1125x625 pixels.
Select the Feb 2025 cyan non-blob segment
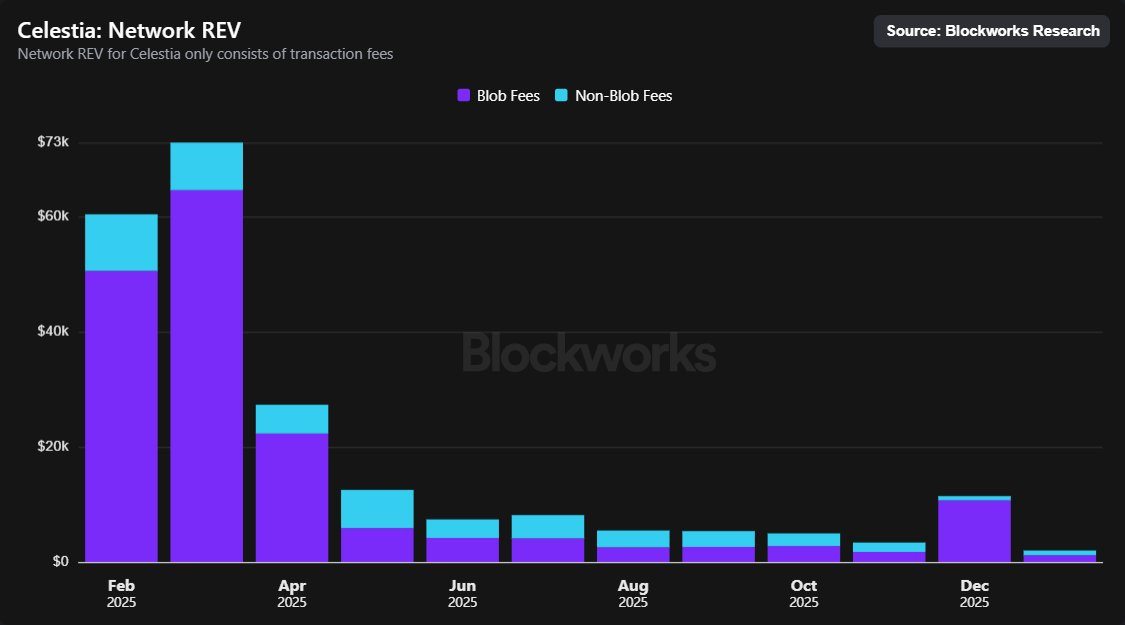[x=121, y=243]
